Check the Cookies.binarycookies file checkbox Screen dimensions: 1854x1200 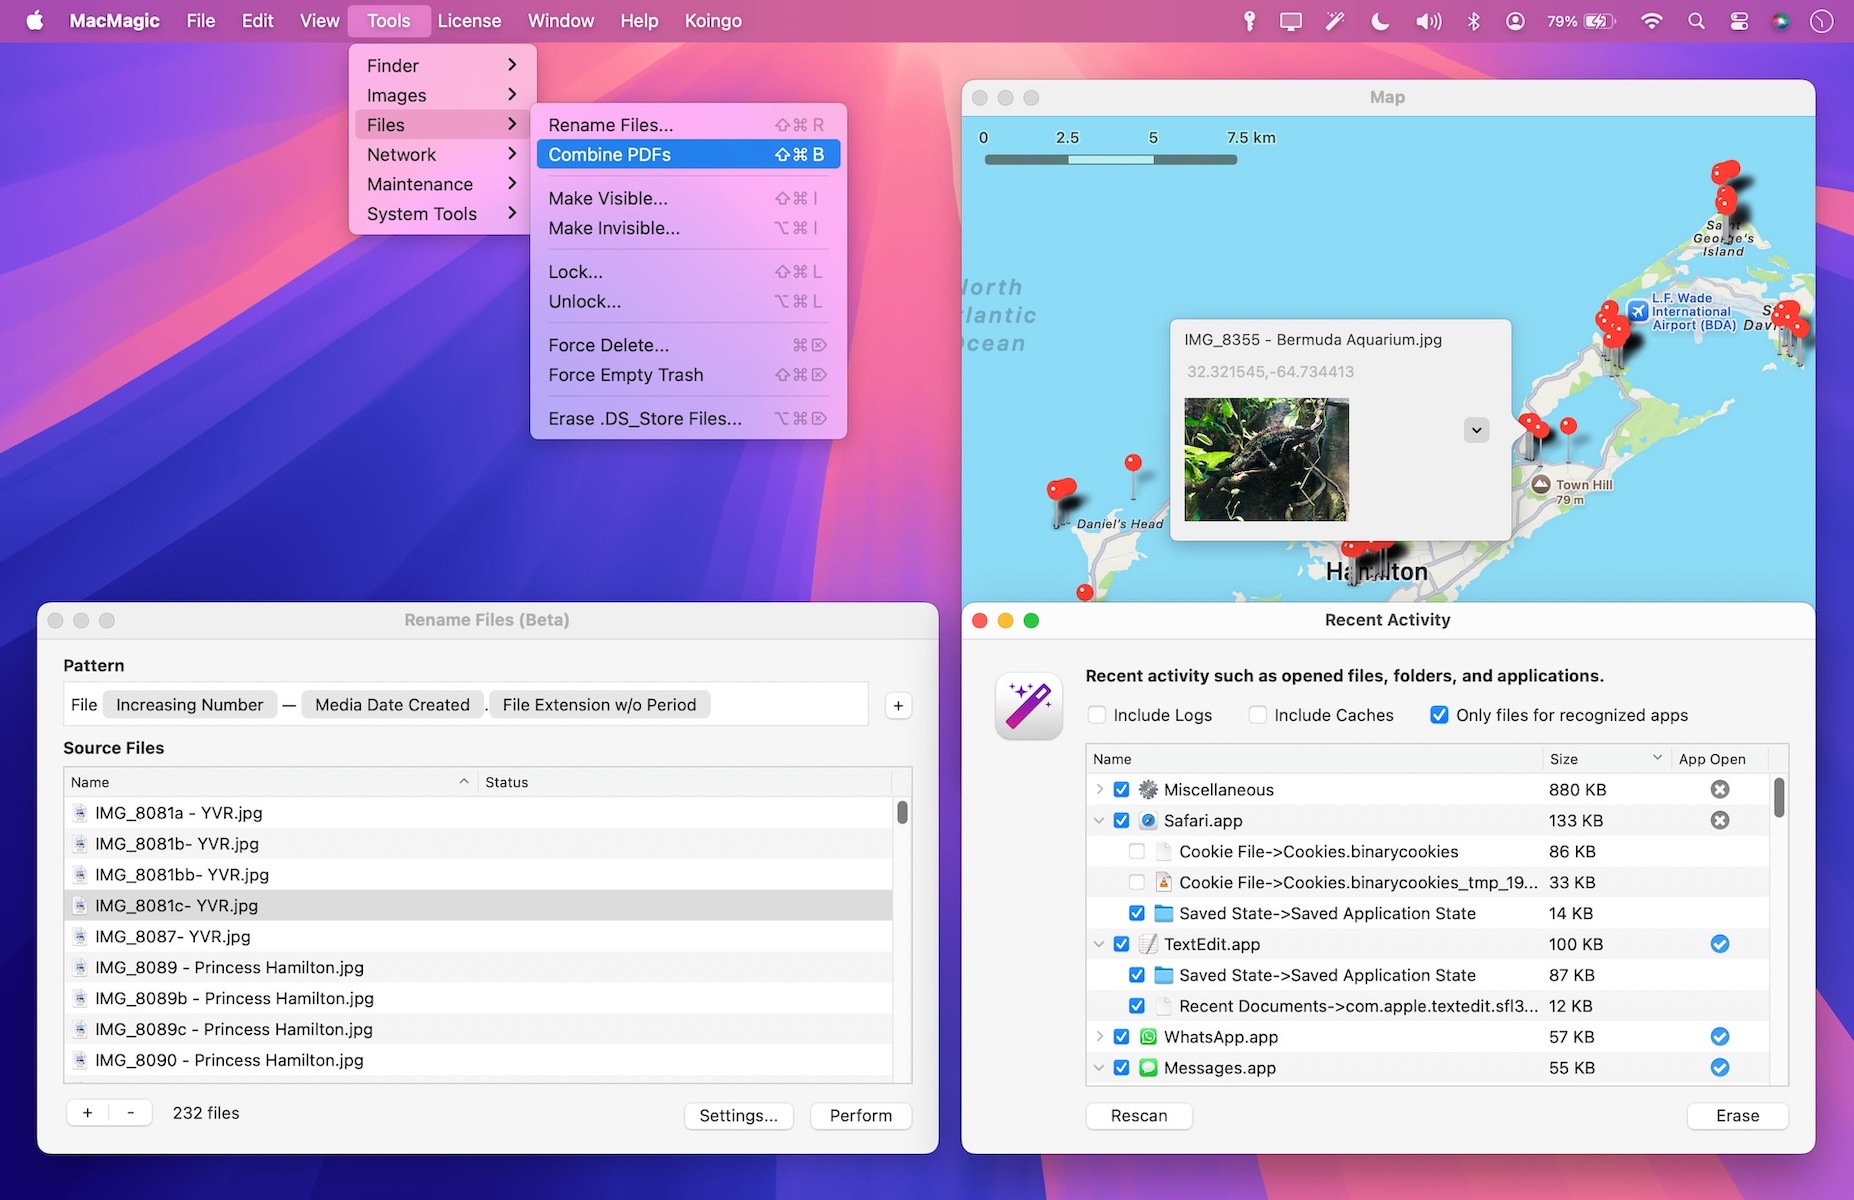point(1137,851)
